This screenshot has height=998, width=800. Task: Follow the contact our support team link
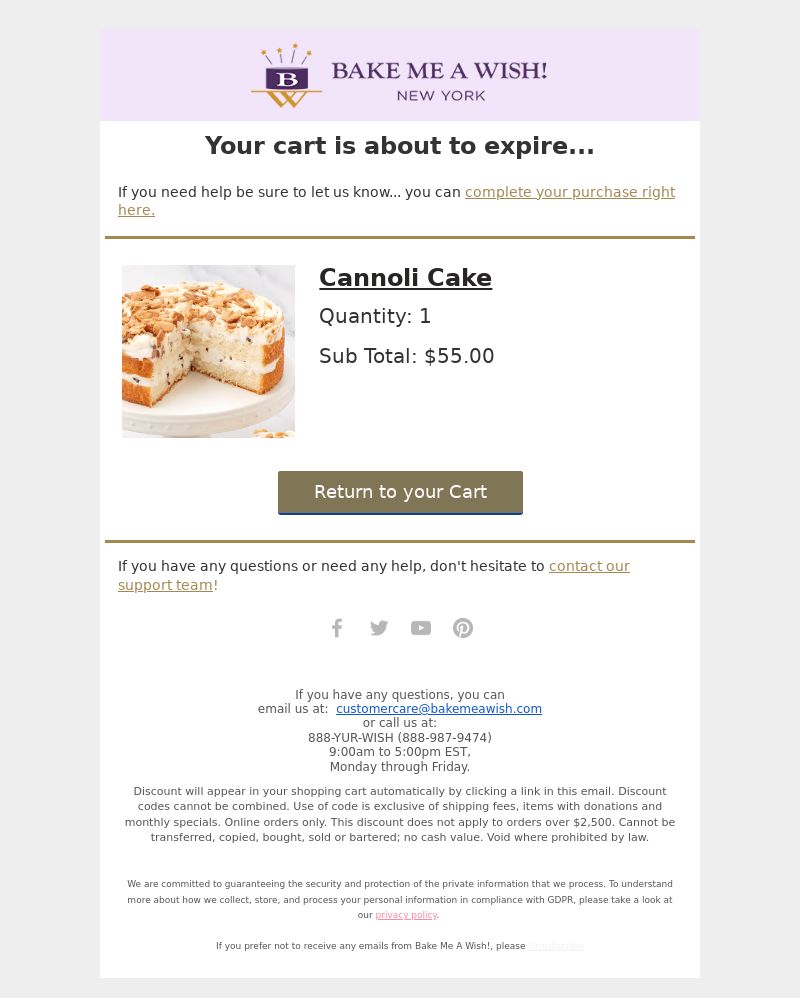coord(374,575)
